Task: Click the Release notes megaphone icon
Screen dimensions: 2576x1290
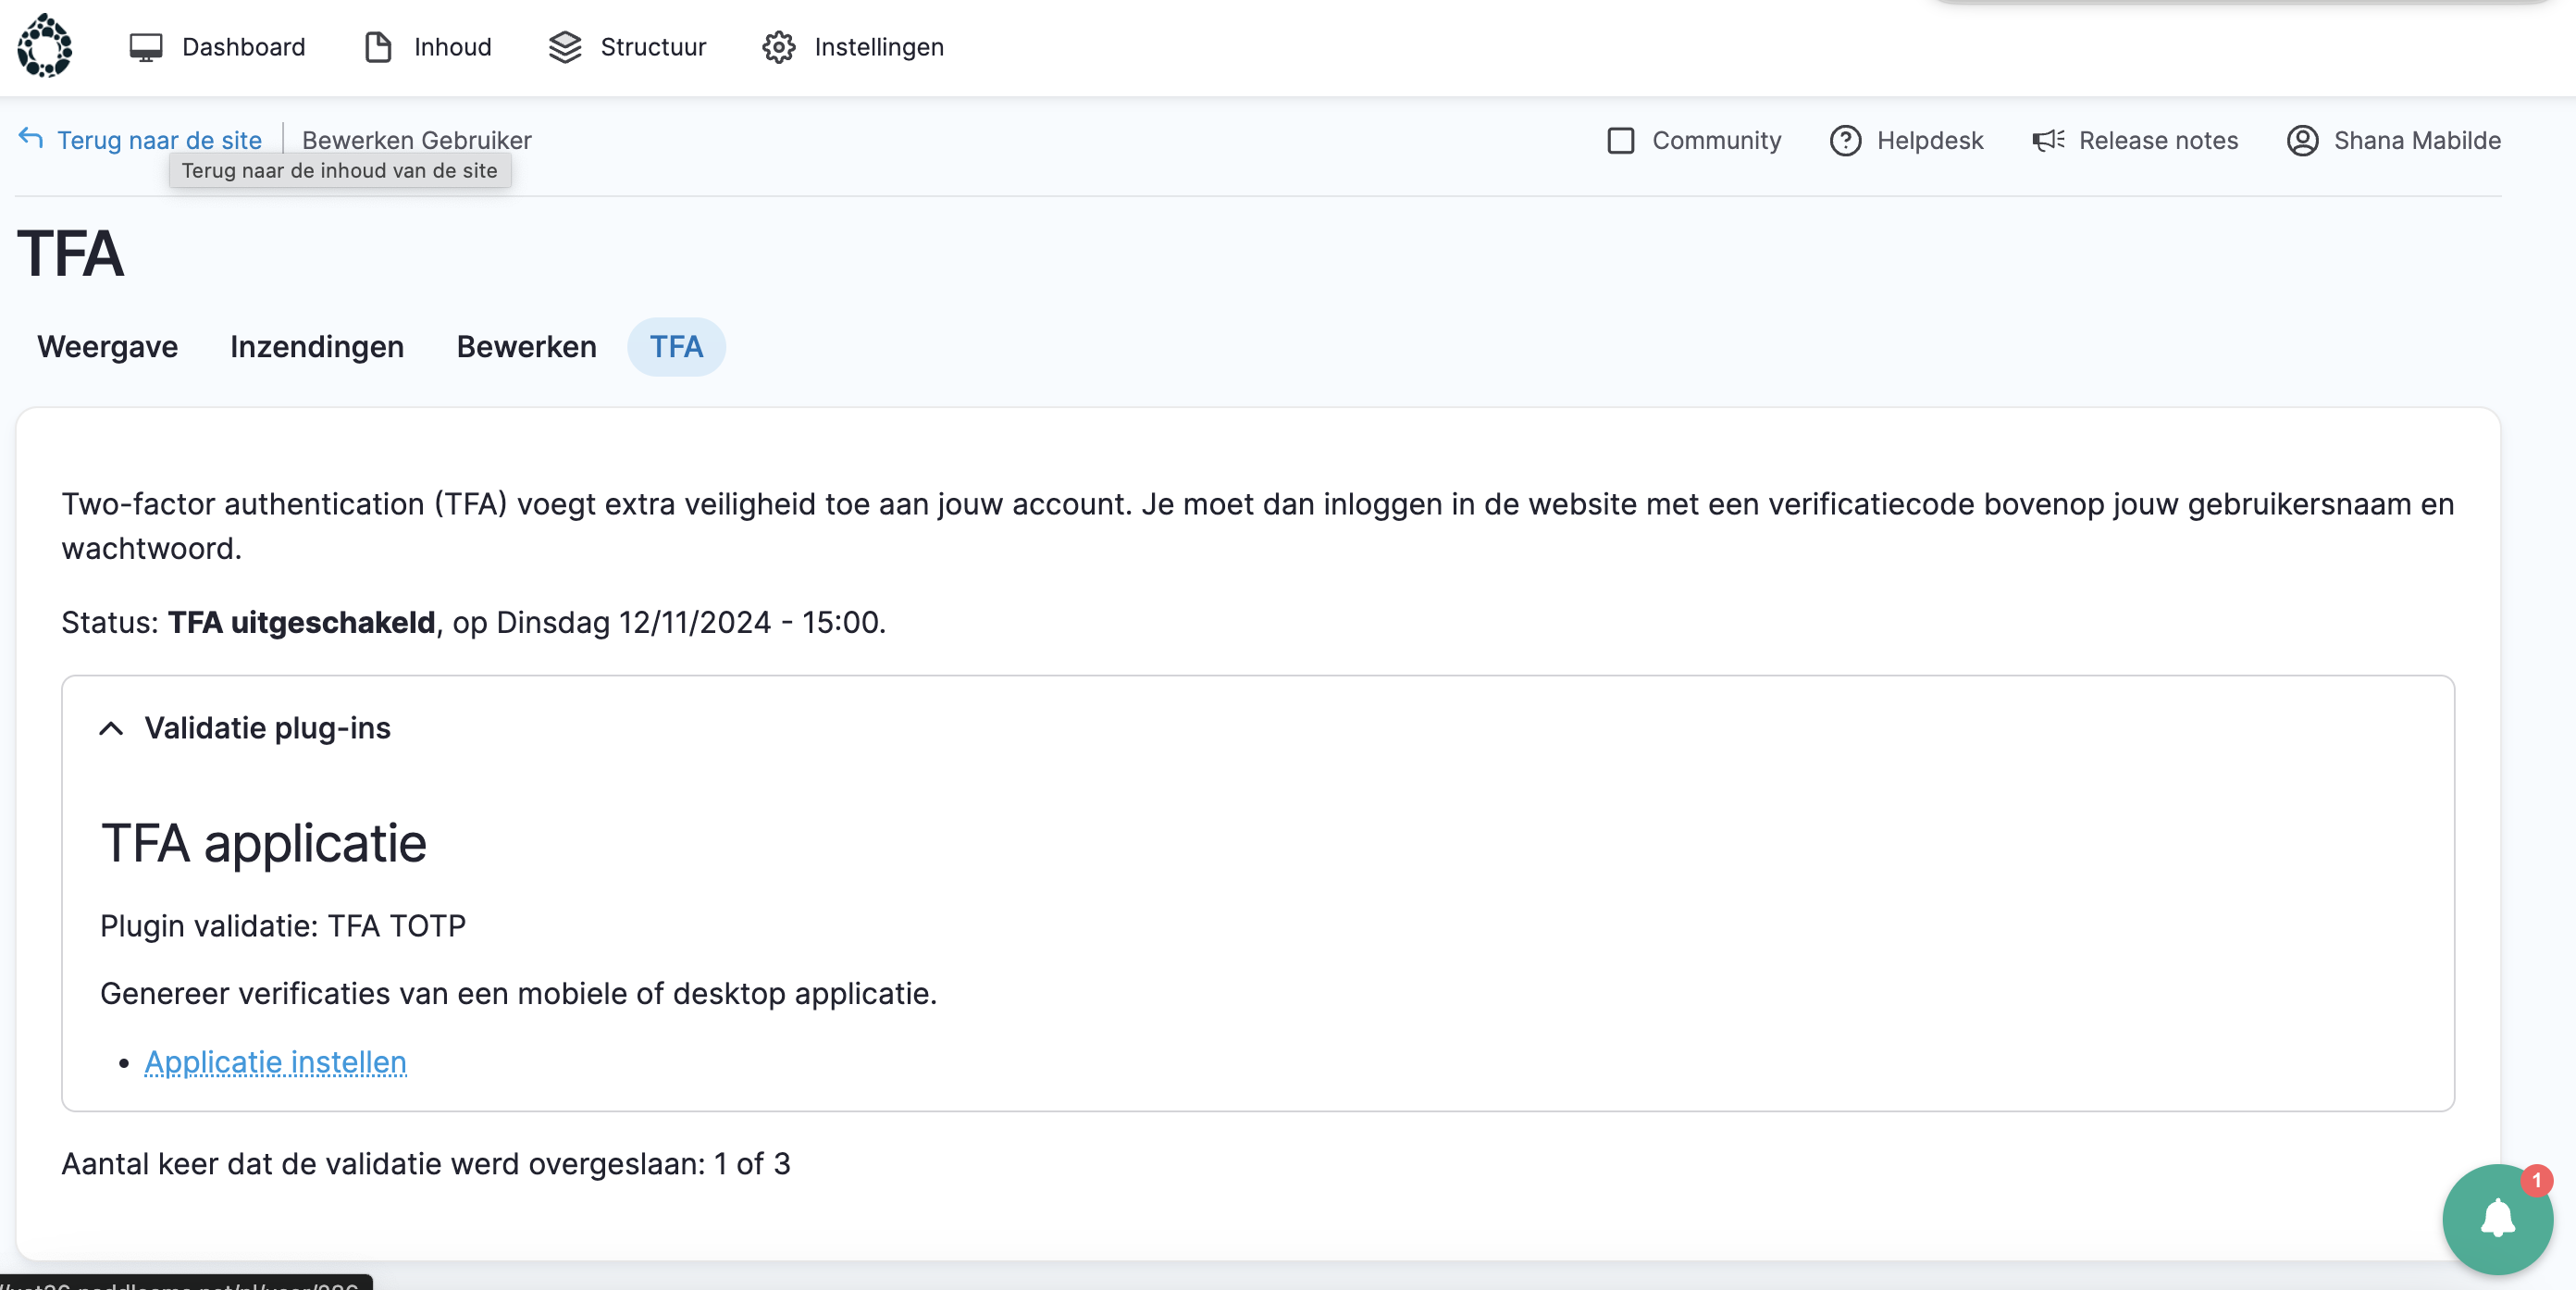Action: (x=2048, y=141)
